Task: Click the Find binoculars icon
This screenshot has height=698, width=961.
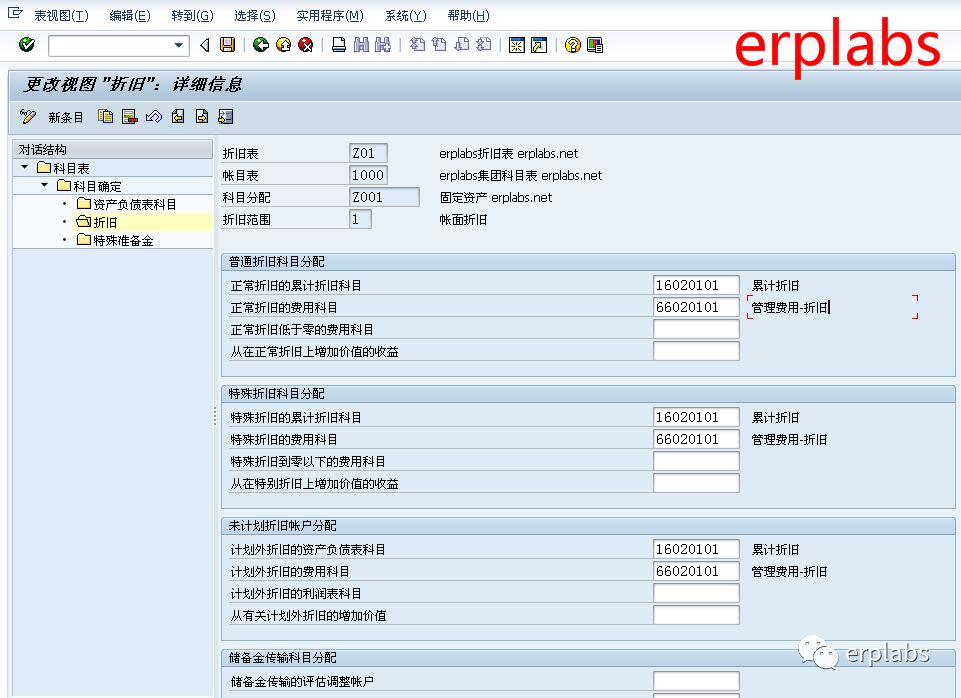Action: pyautogui.click(x=361, y=45)
